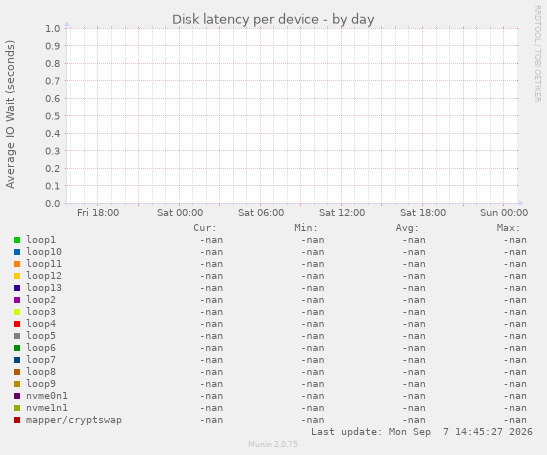Click the nvme0n1 purple legend swatch
Viewport: 547px width, 455px height.
coord(17,396)
